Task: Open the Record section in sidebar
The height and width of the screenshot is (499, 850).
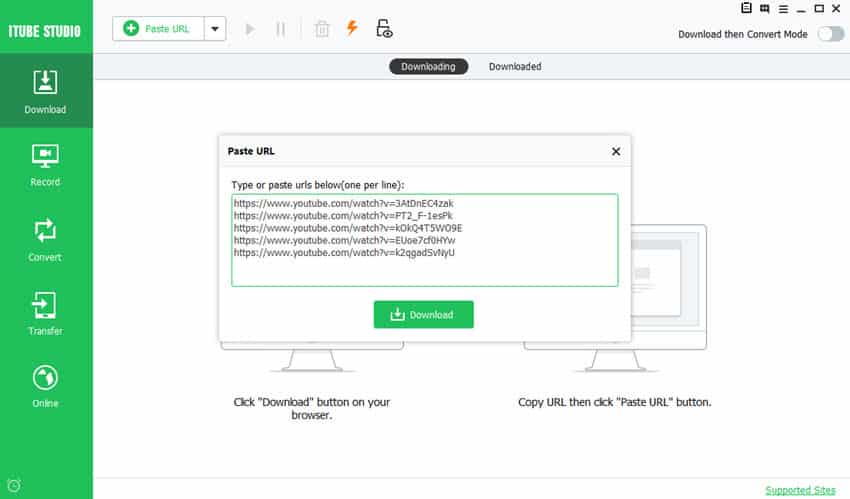Action: point(46,165)
